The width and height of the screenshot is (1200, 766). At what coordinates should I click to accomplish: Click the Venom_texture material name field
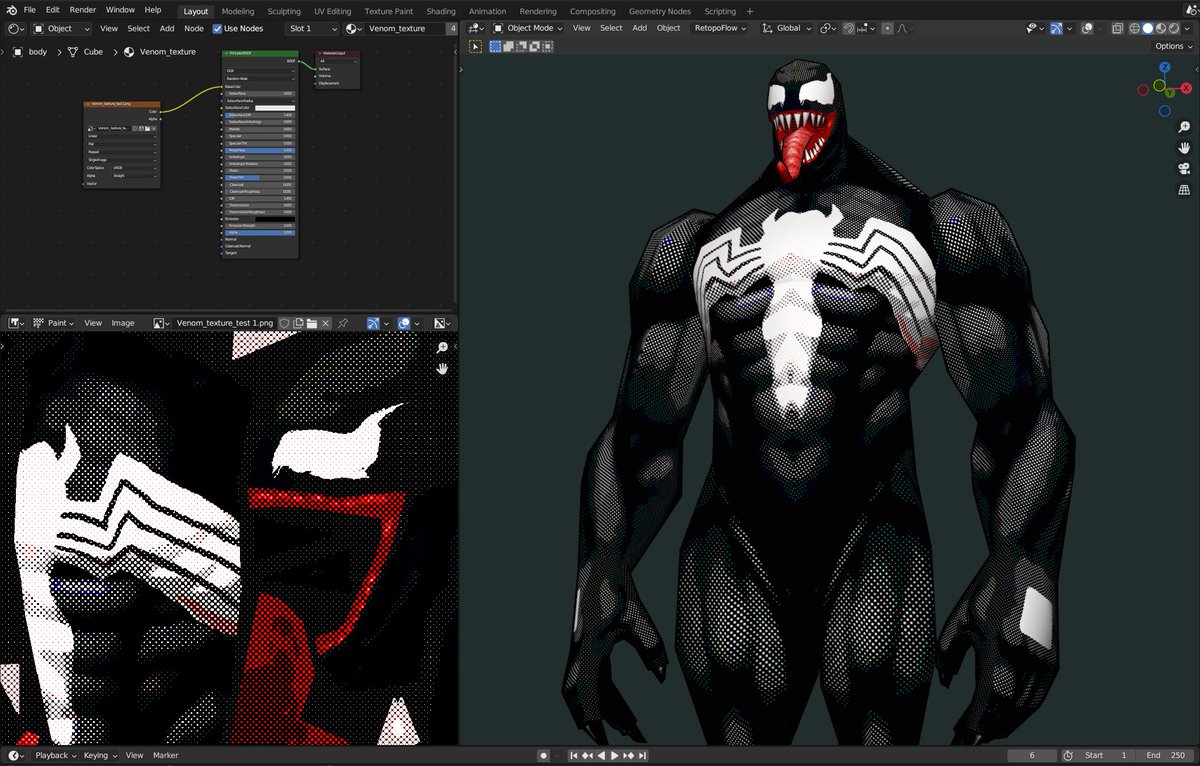click(x=405, y=29)
